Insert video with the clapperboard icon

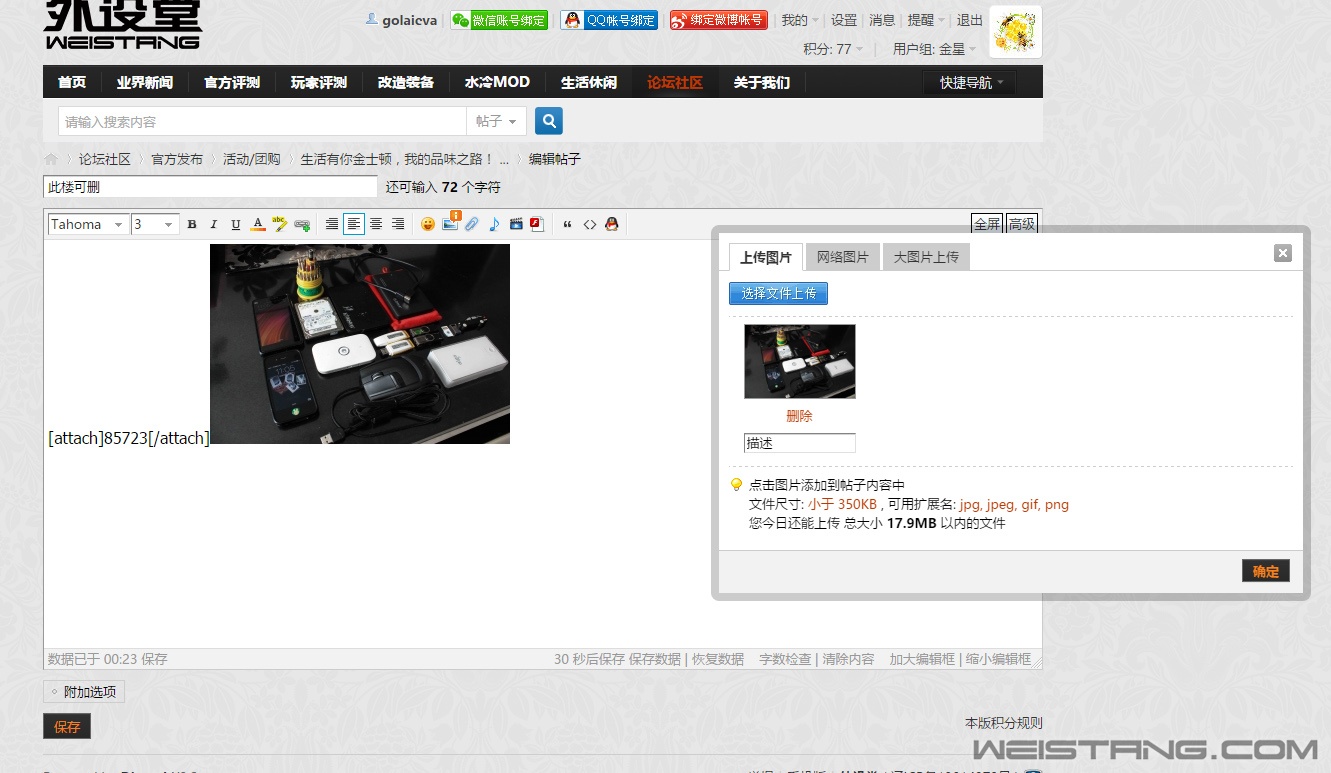tap(516, 224)
